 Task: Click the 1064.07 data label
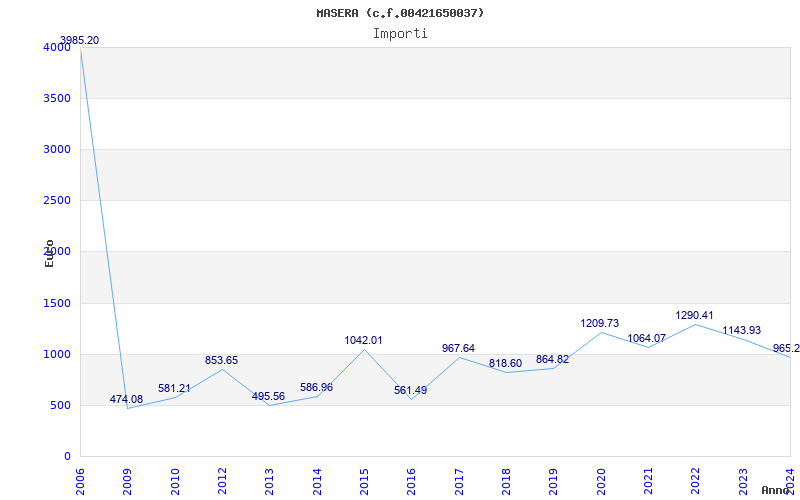coord(646,338)
